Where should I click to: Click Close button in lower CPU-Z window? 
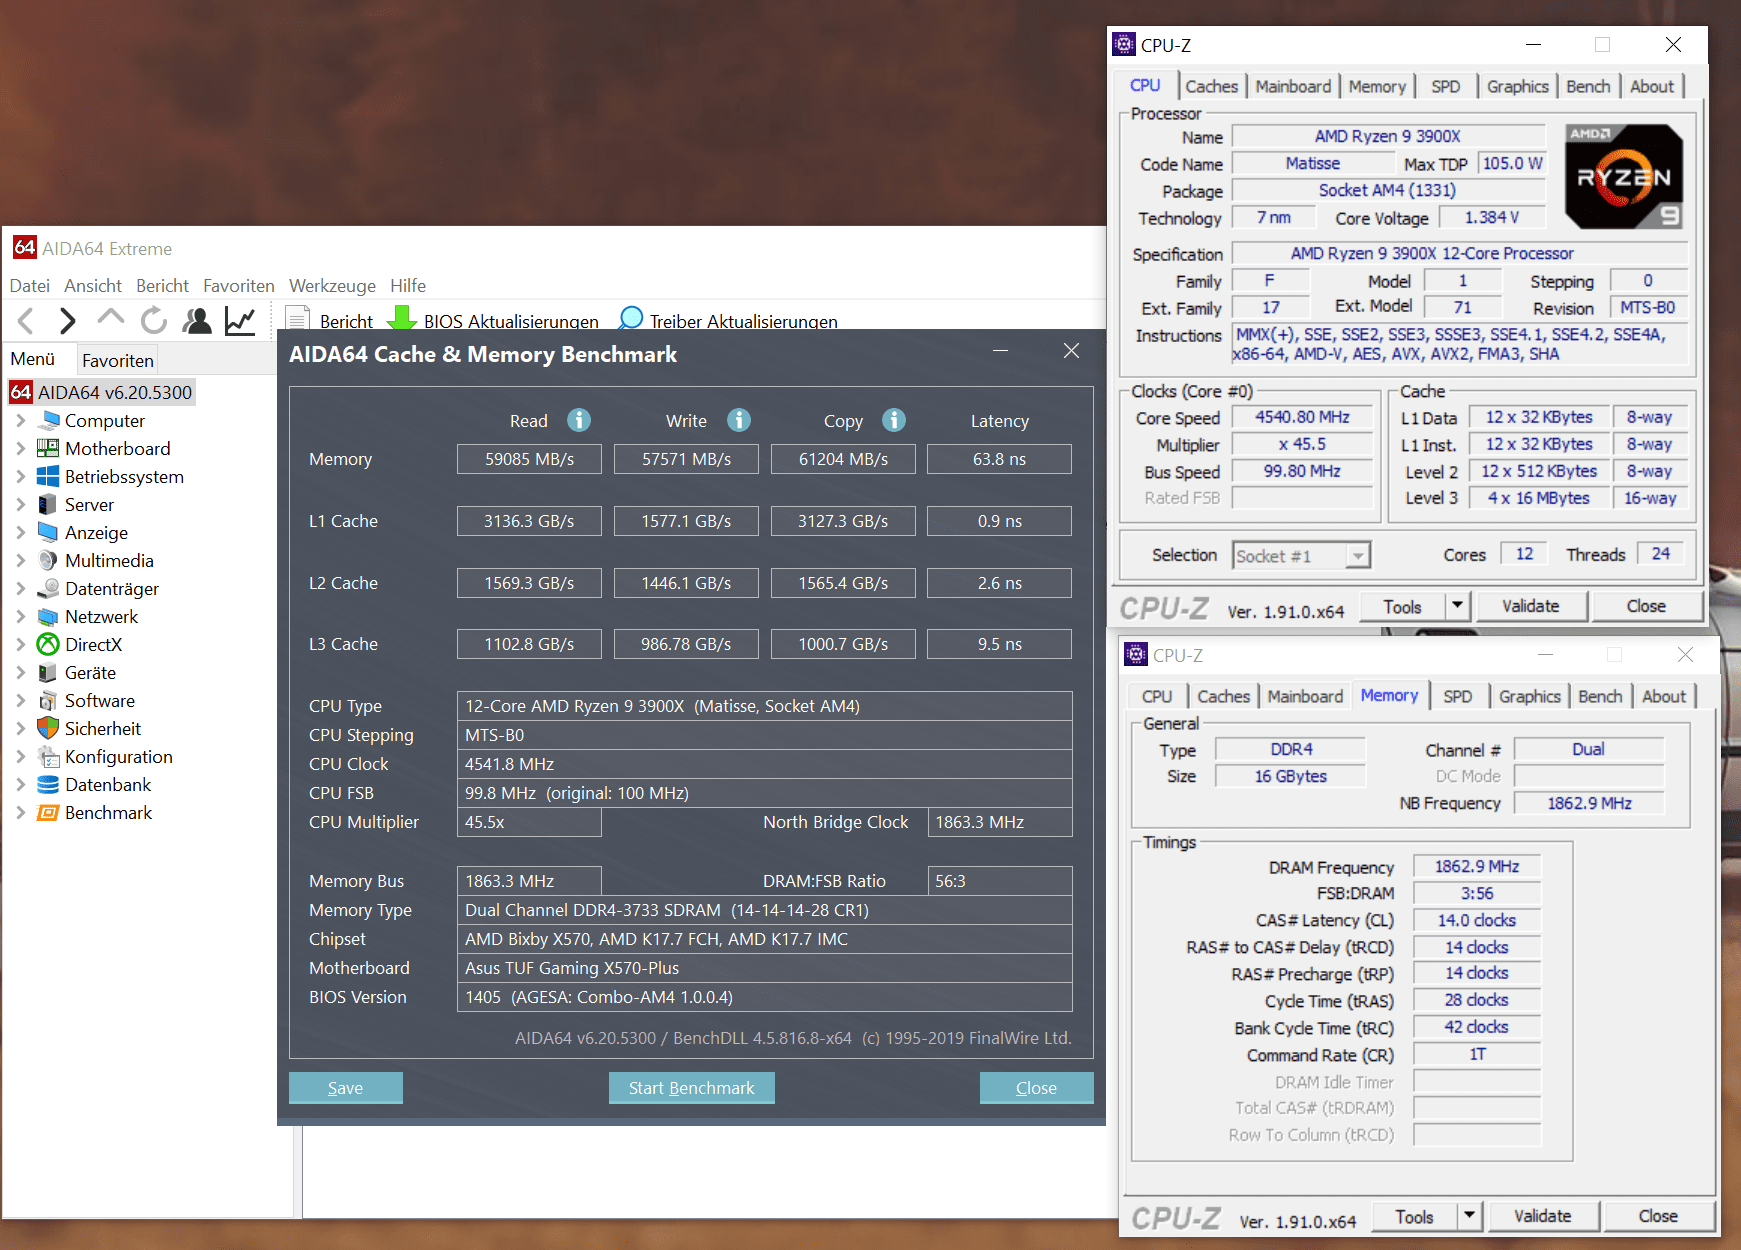(x=1658, y=1216)
